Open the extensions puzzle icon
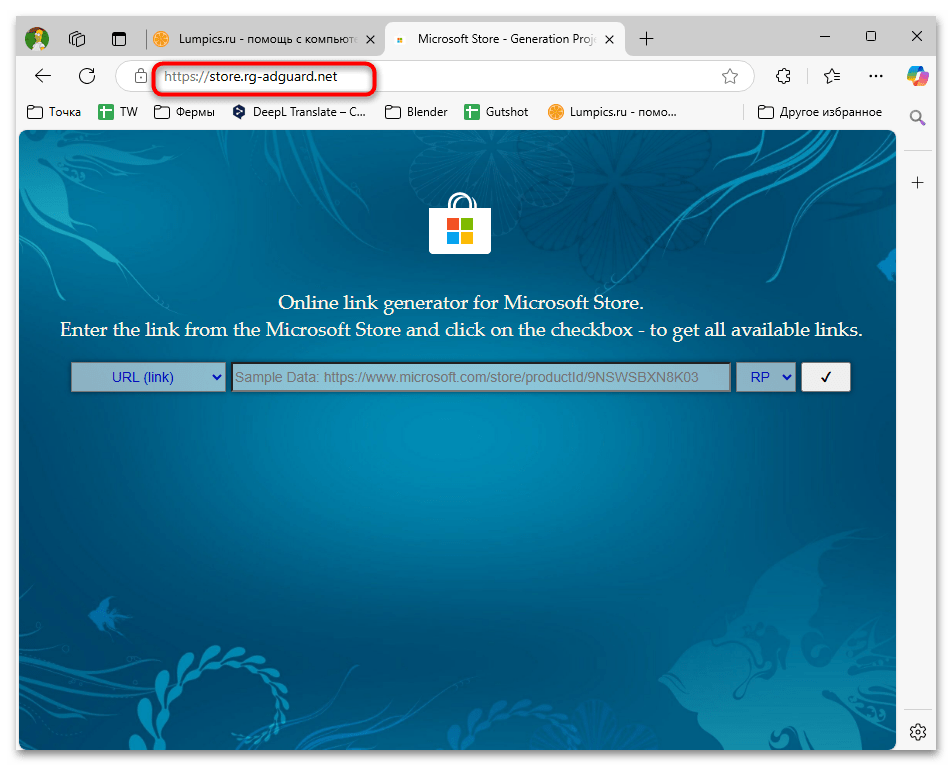 coord(783,76)
